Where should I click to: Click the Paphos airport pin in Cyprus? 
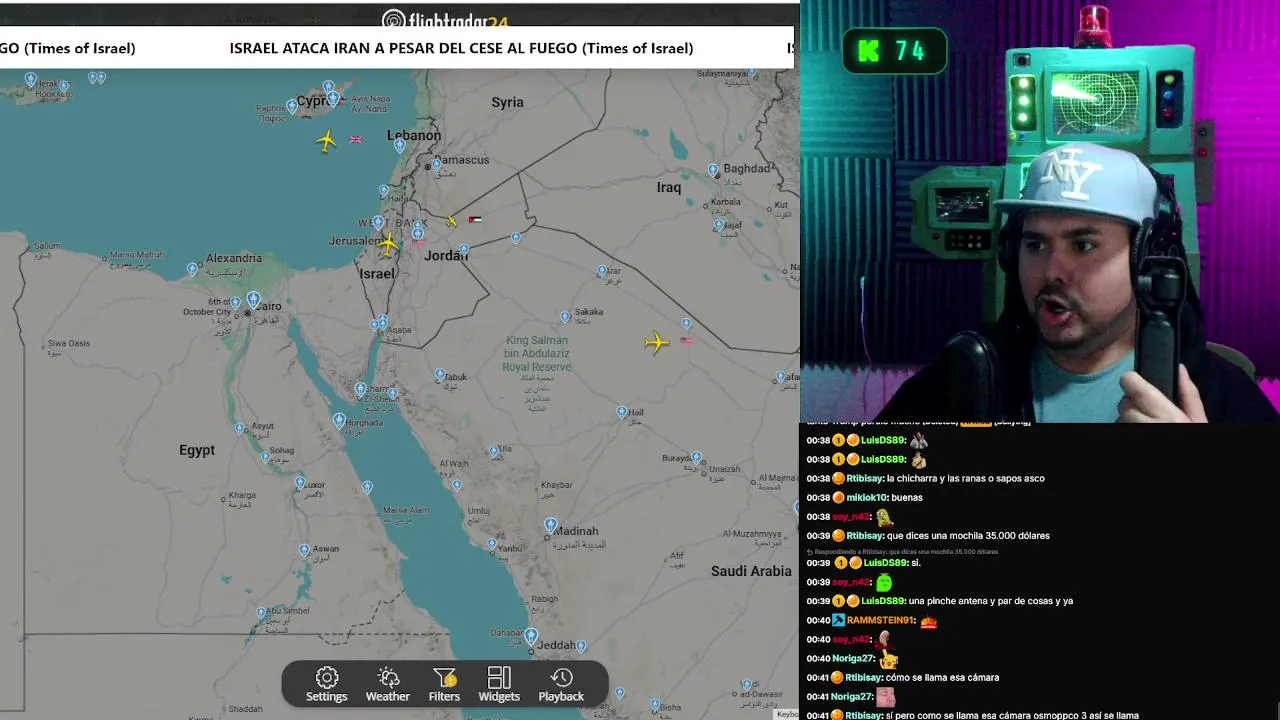coord(292,105)
